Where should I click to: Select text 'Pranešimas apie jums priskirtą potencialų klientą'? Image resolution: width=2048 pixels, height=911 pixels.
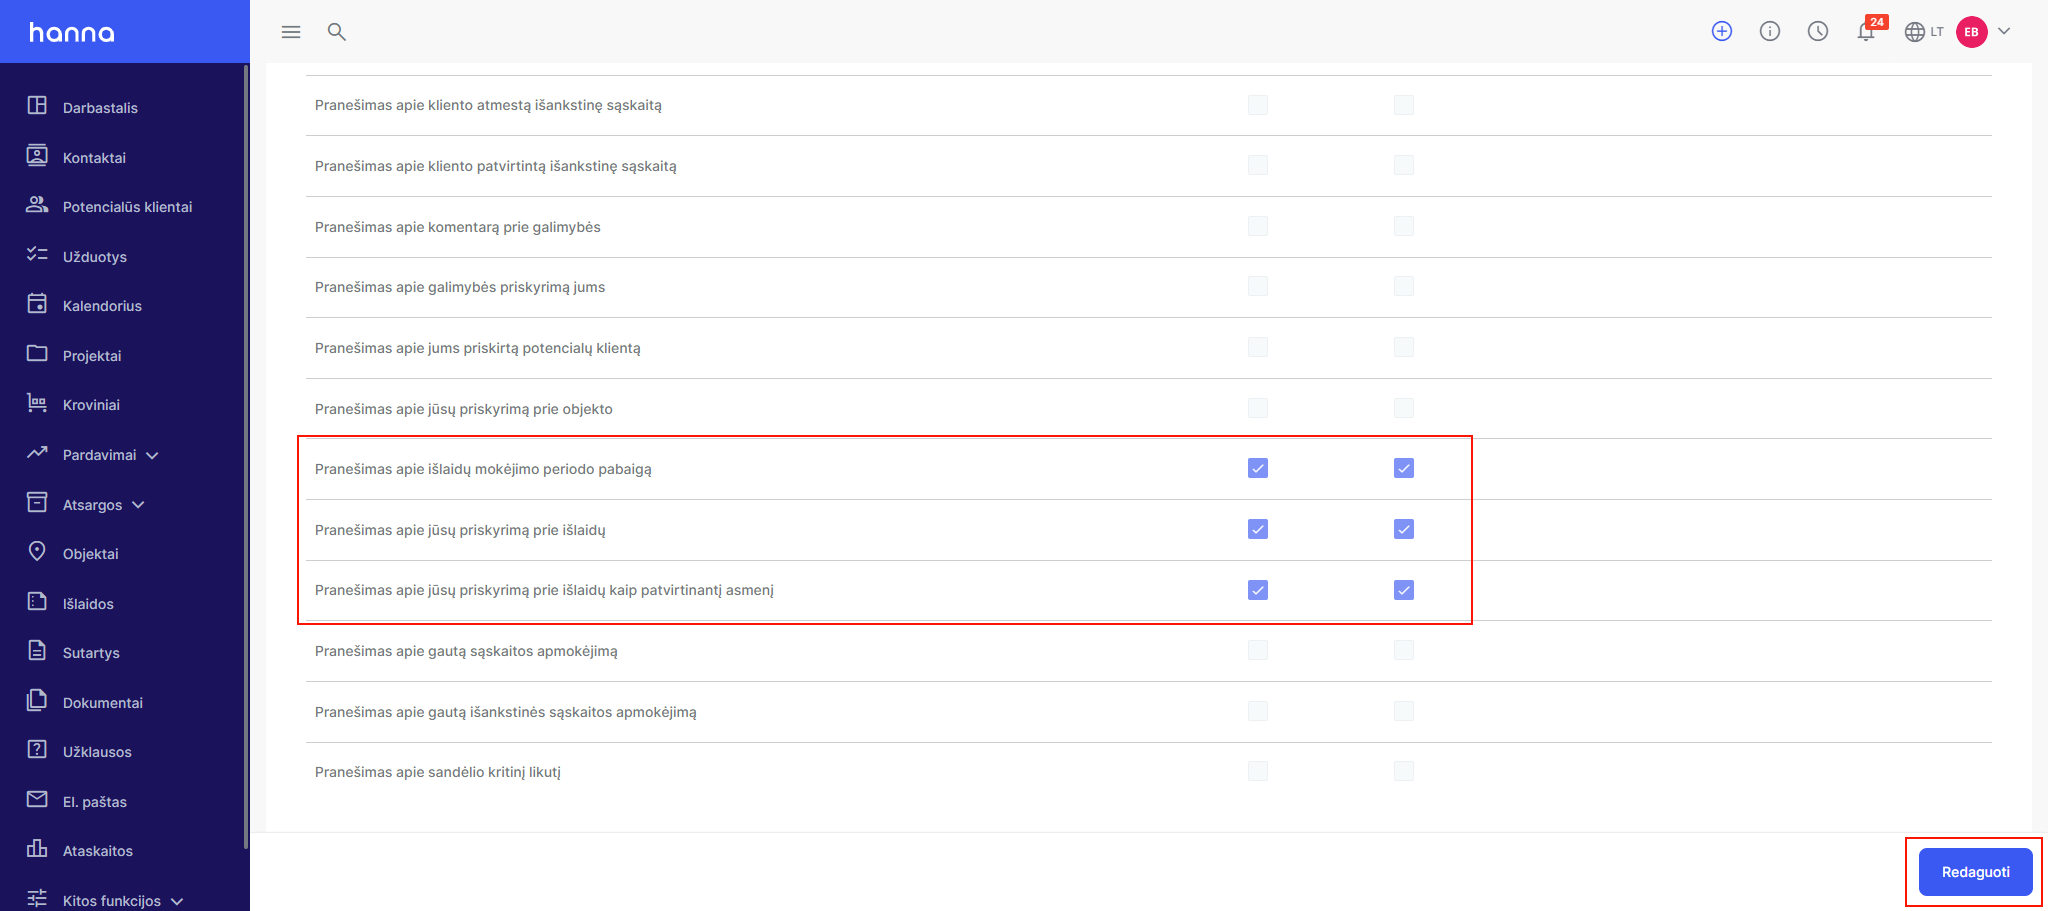point(478,348)
